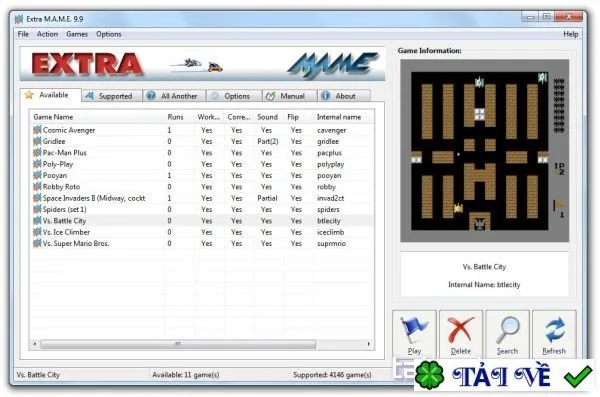Switch to the About tab
The image size is (600, 397).
tap(344, 96)
